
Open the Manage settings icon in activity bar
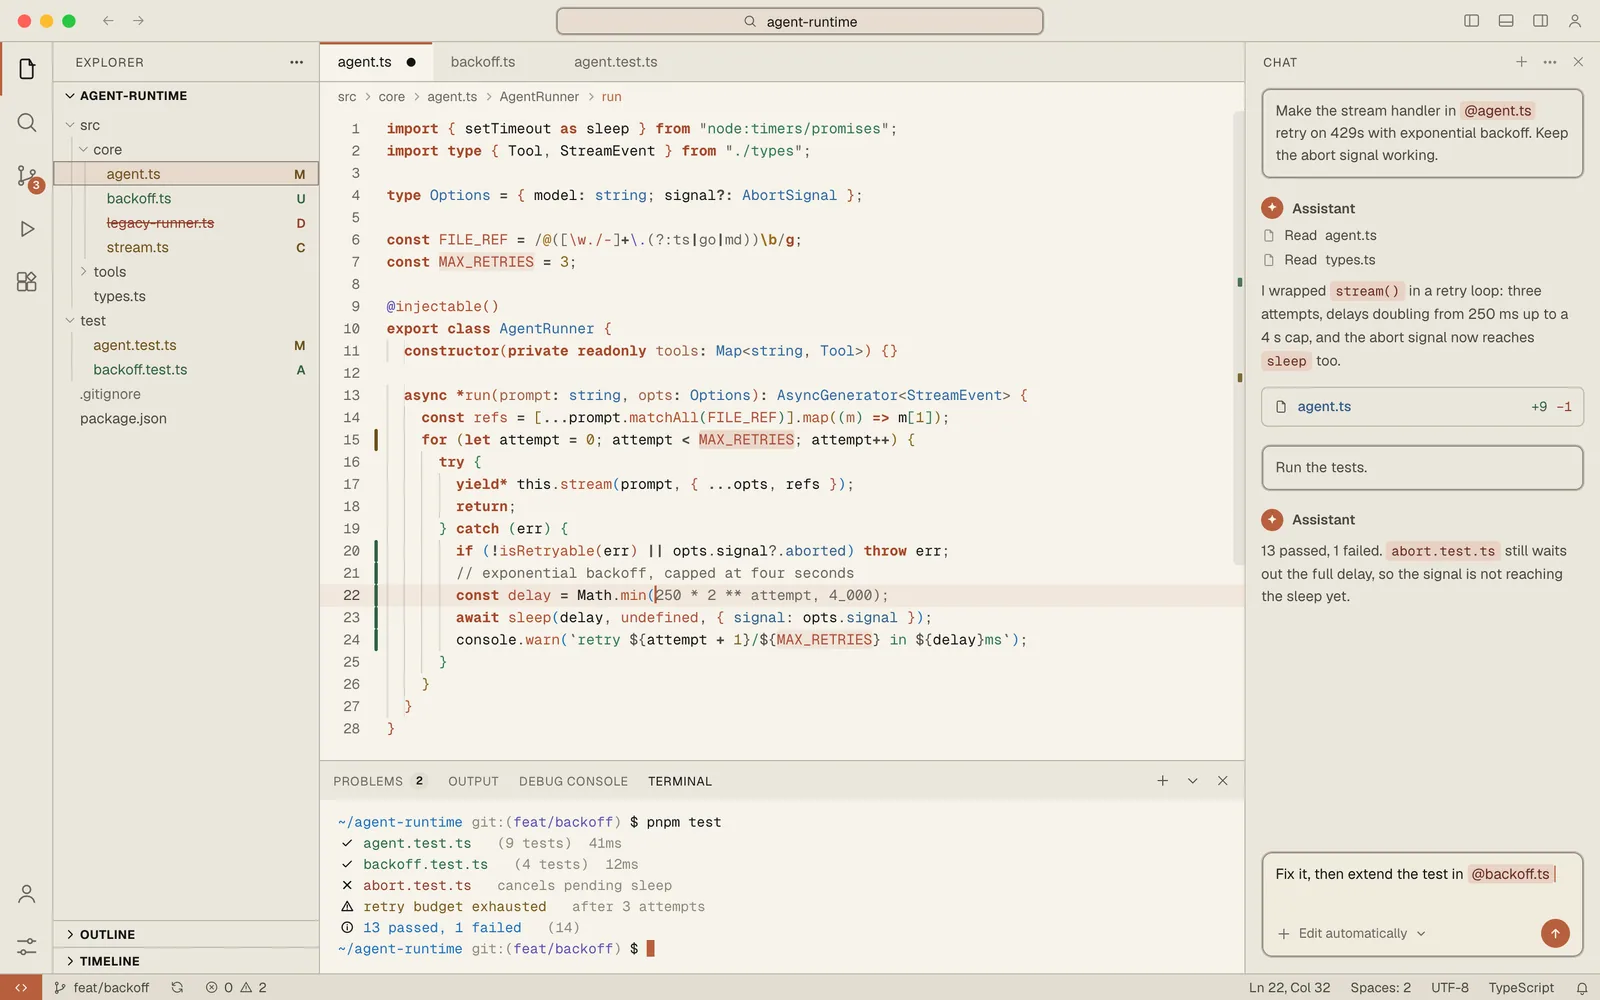coord(27,946)
